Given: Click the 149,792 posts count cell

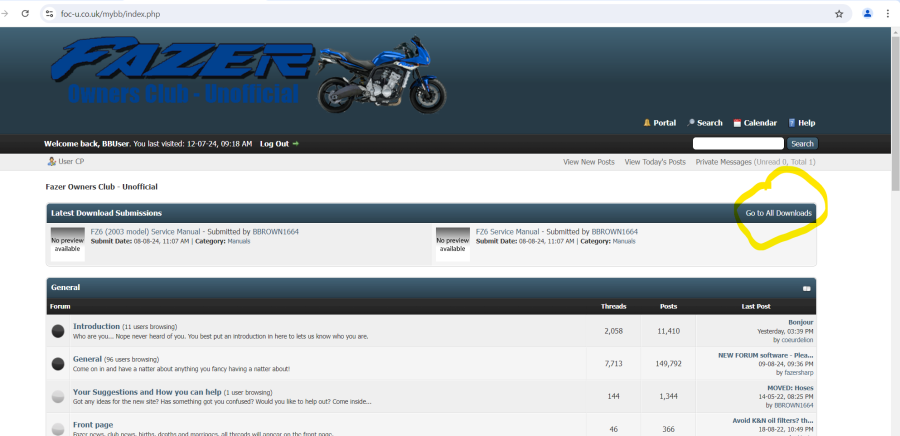Looking at the screenshot, I should pyautogui.click(x=668, y=363).
